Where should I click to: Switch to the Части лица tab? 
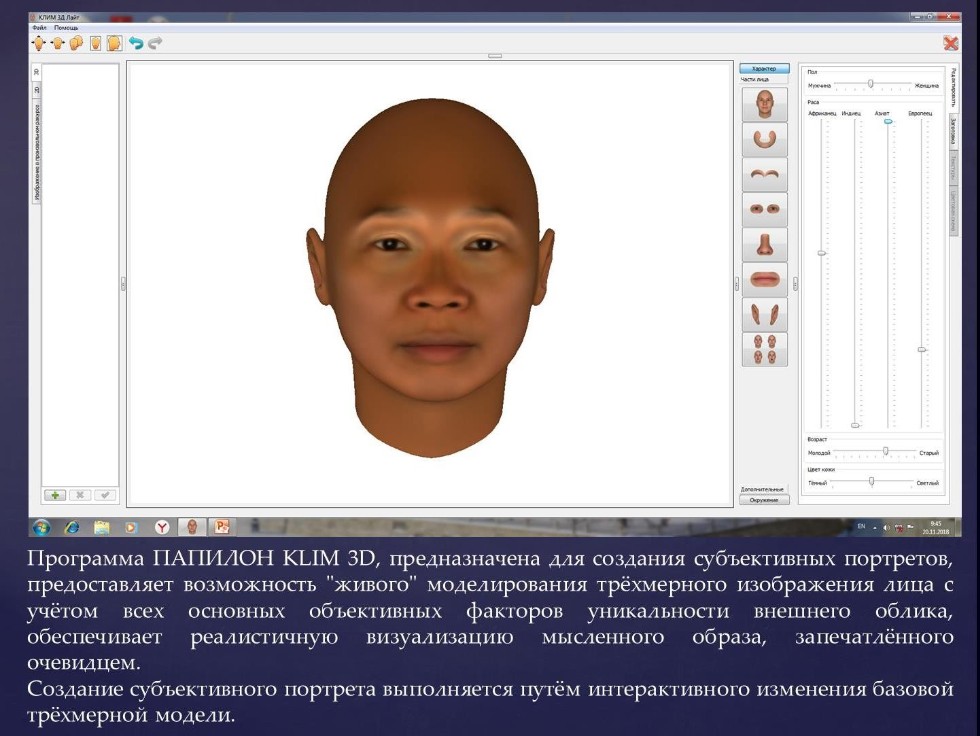pos(764,81)
